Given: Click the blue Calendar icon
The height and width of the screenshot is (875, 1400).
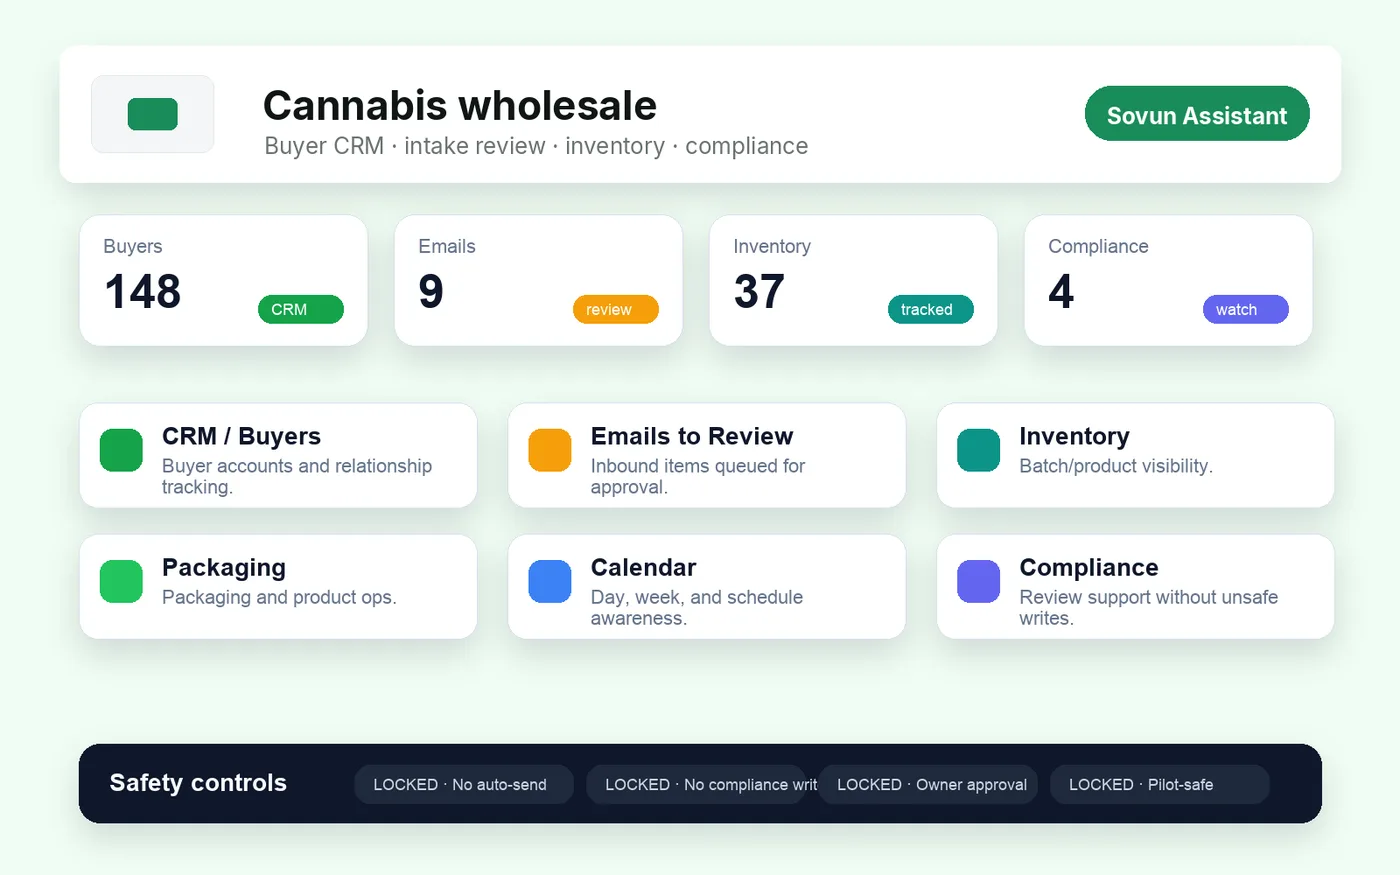Looking at the screenshot, I should [550, 581].
